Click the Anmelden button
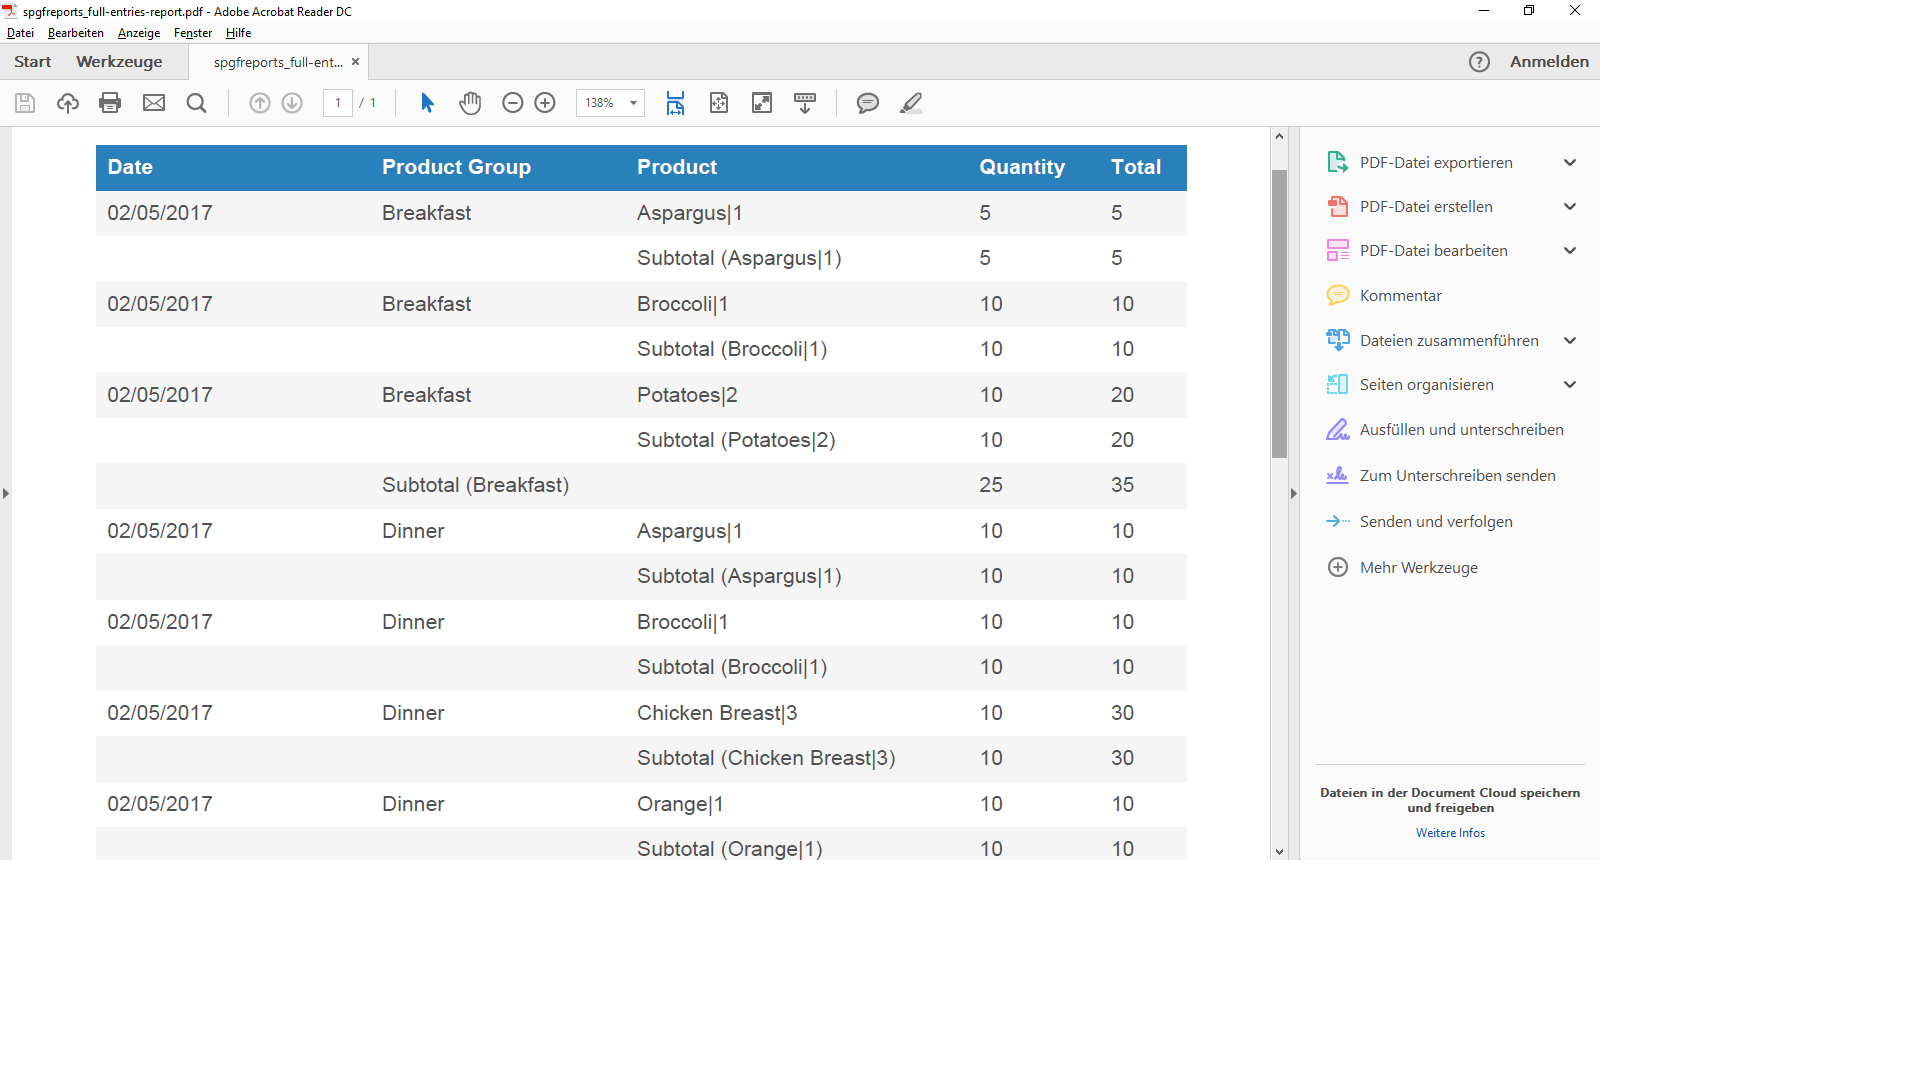 pos(1549,62)
